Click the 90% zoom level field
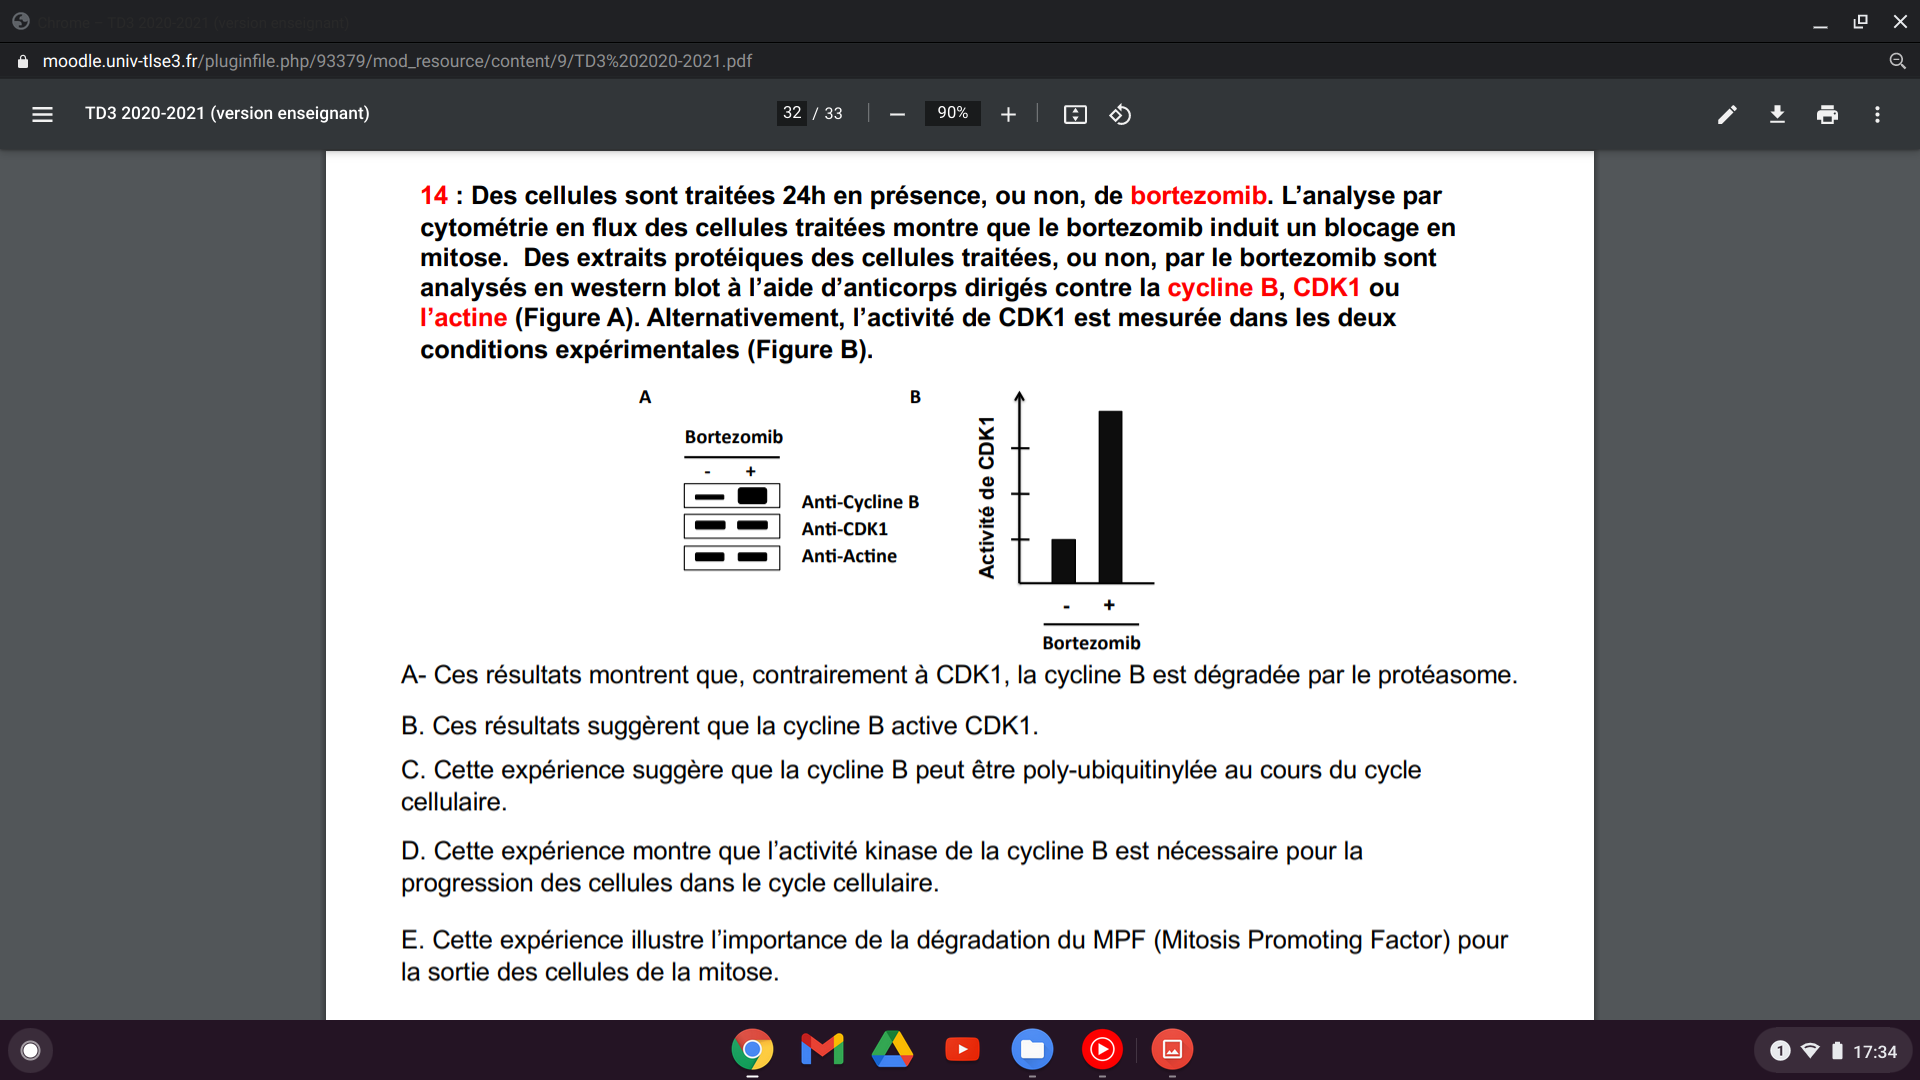1920x1080 pixels. pos(952,113)
